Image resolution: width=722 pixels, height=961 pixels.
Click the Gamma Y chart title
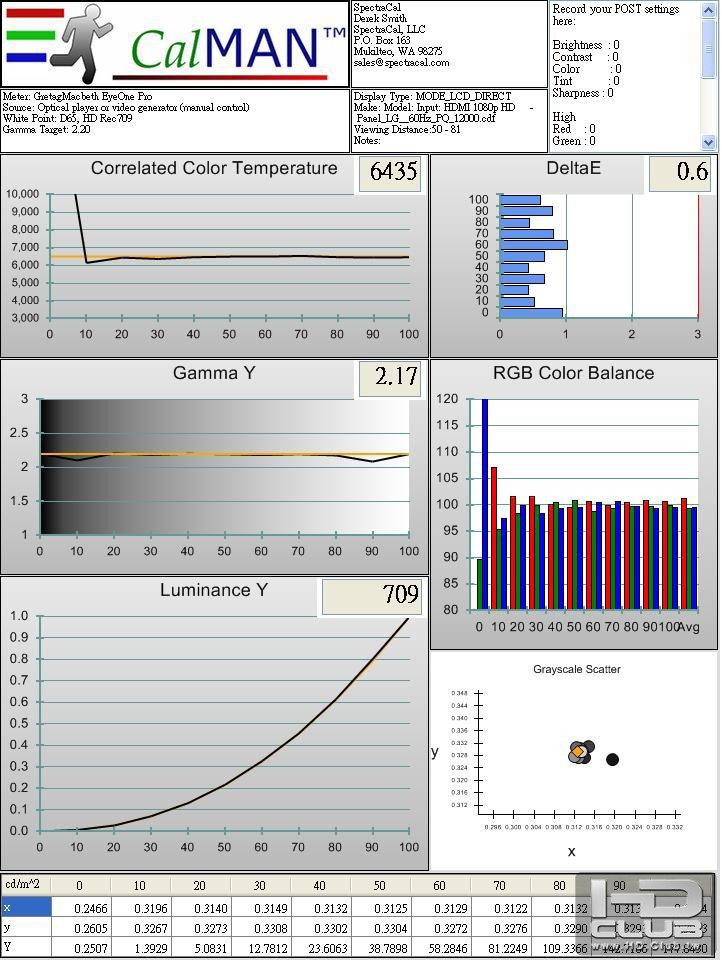point(214,373)
